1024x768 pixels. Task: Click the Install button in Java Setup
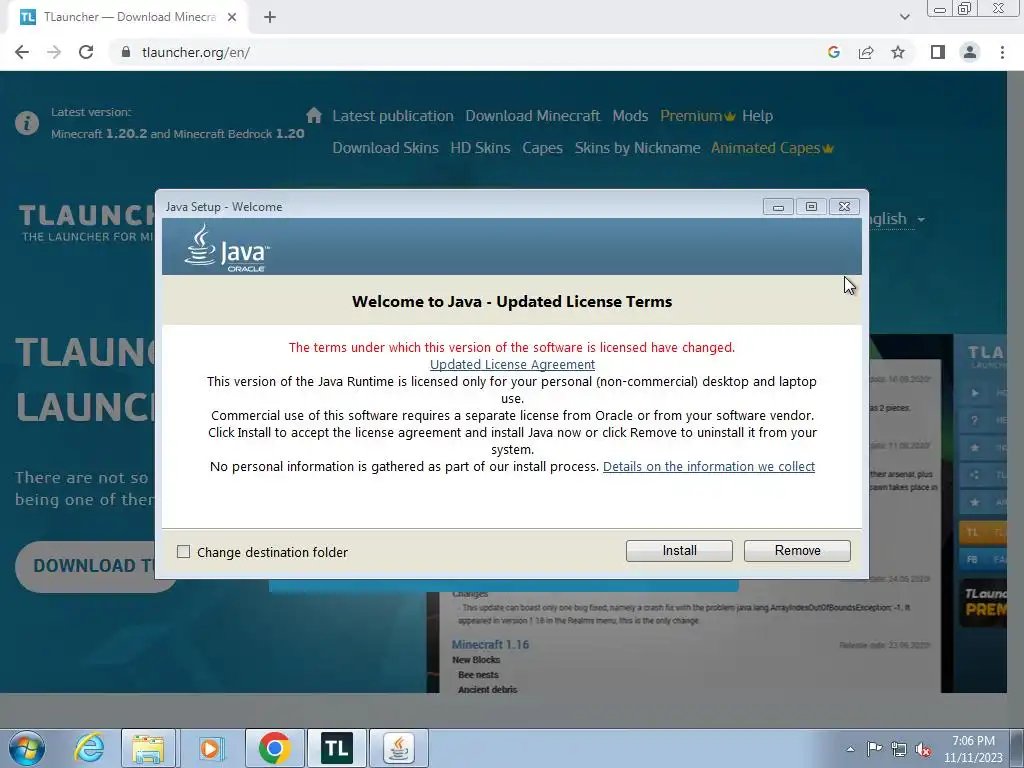pyautogui.click(x=679, y=551)
